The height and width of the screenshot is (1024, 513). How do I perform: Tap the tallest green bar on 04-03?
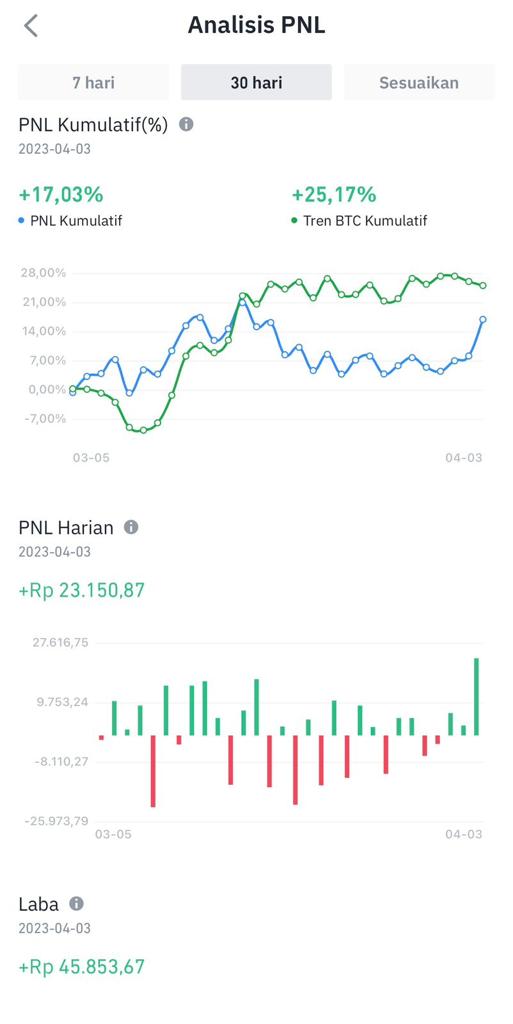(x=476, y=697)
